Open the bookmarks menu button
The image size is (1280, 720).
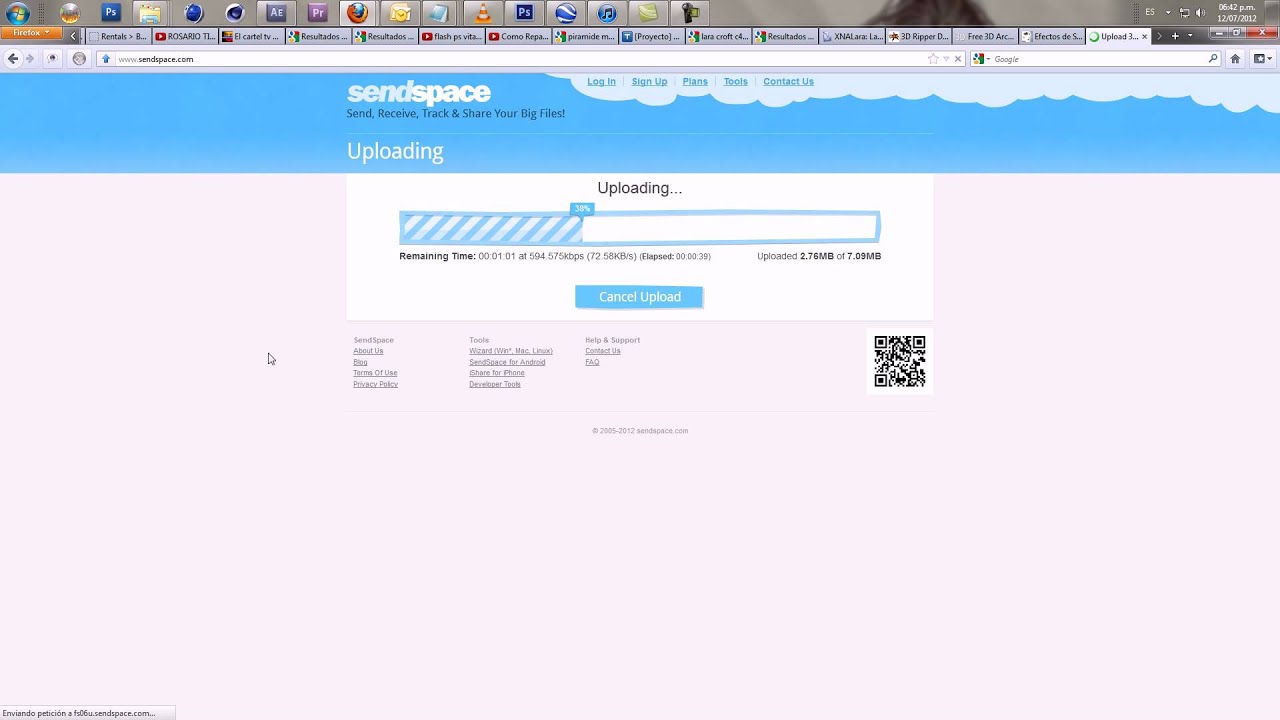pyautogui.click(x=1262, y=59)
